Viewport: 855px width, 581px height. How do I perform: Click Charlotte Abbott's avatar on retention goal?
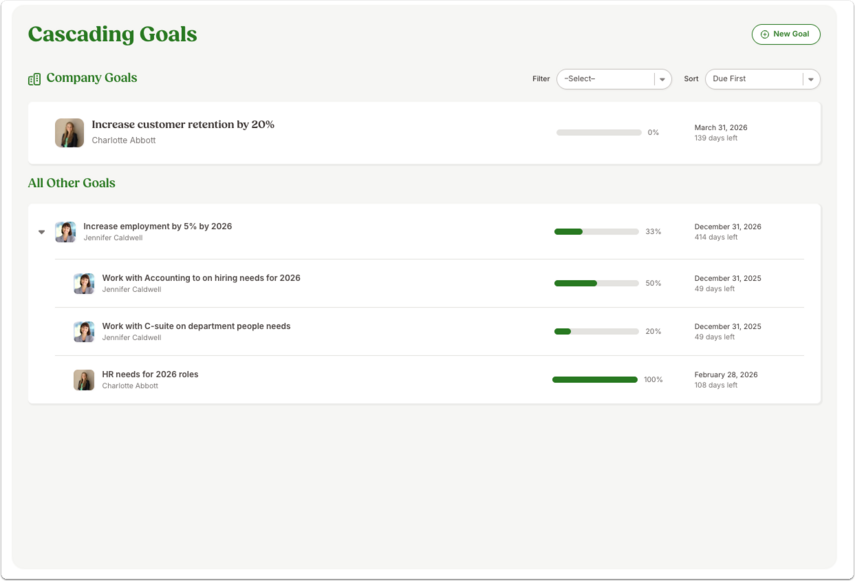pos(69,133)
